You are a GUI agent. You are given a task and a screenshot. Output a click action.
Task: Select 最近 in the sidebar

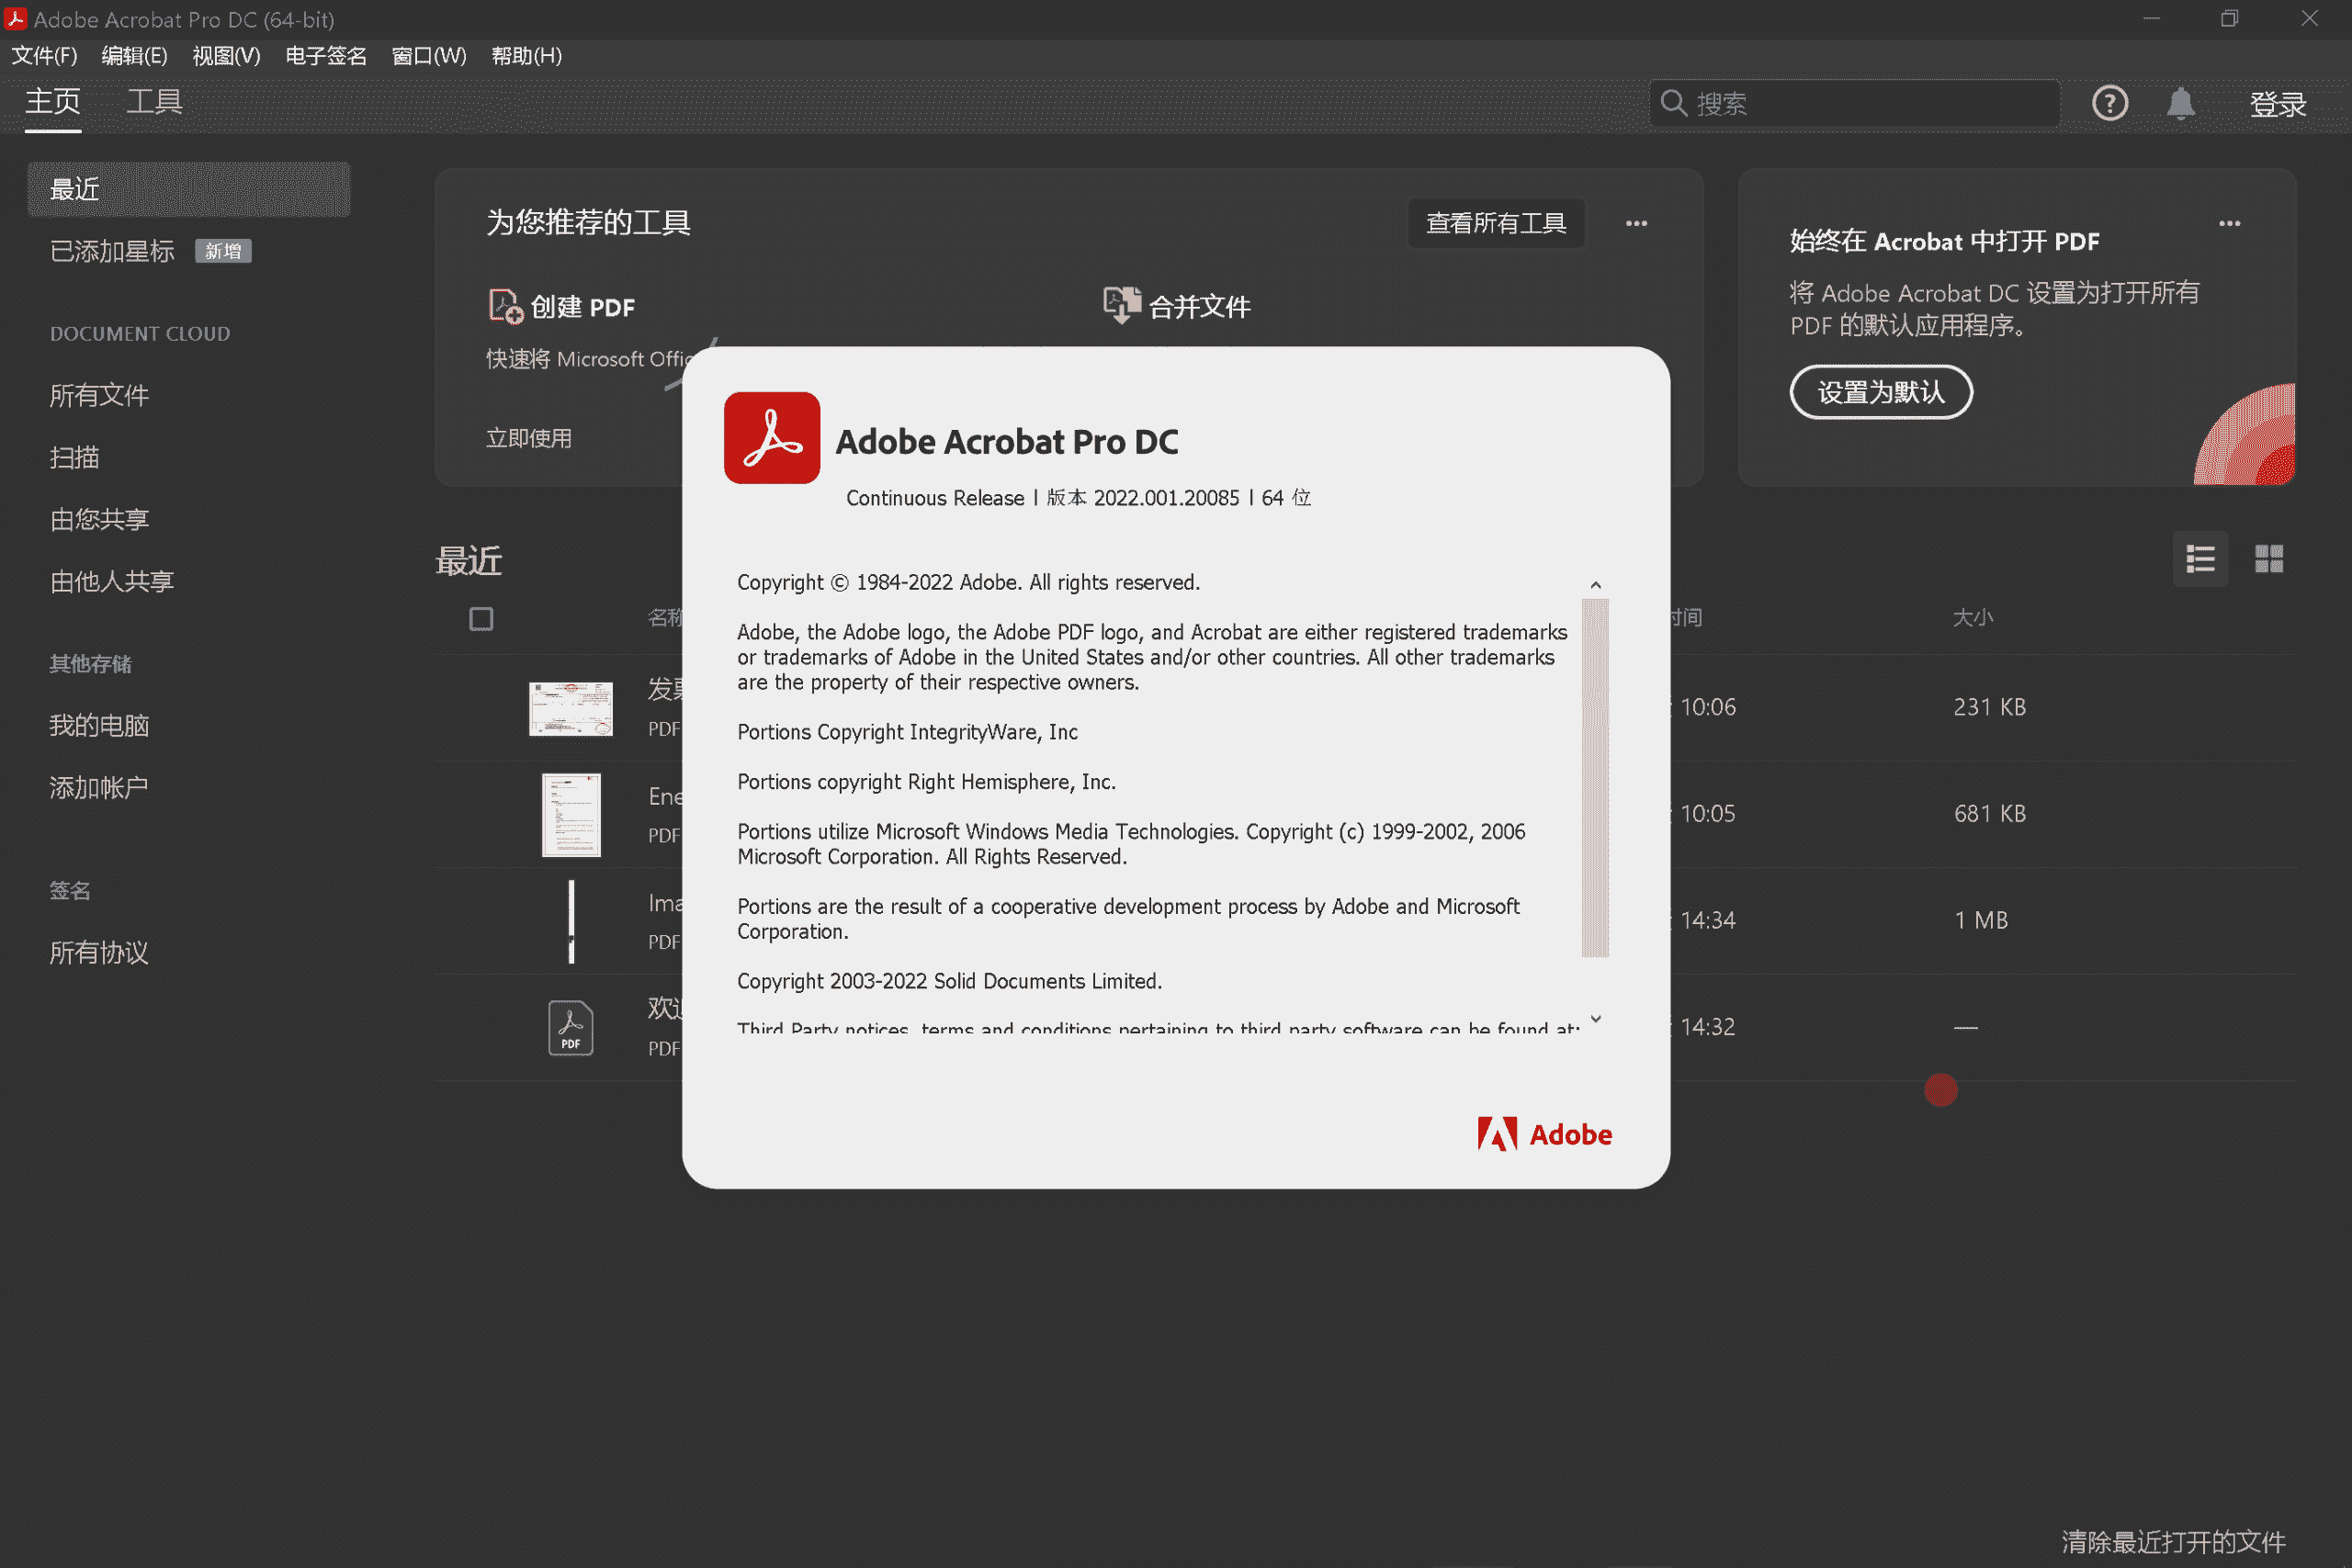tap(189, 189)
